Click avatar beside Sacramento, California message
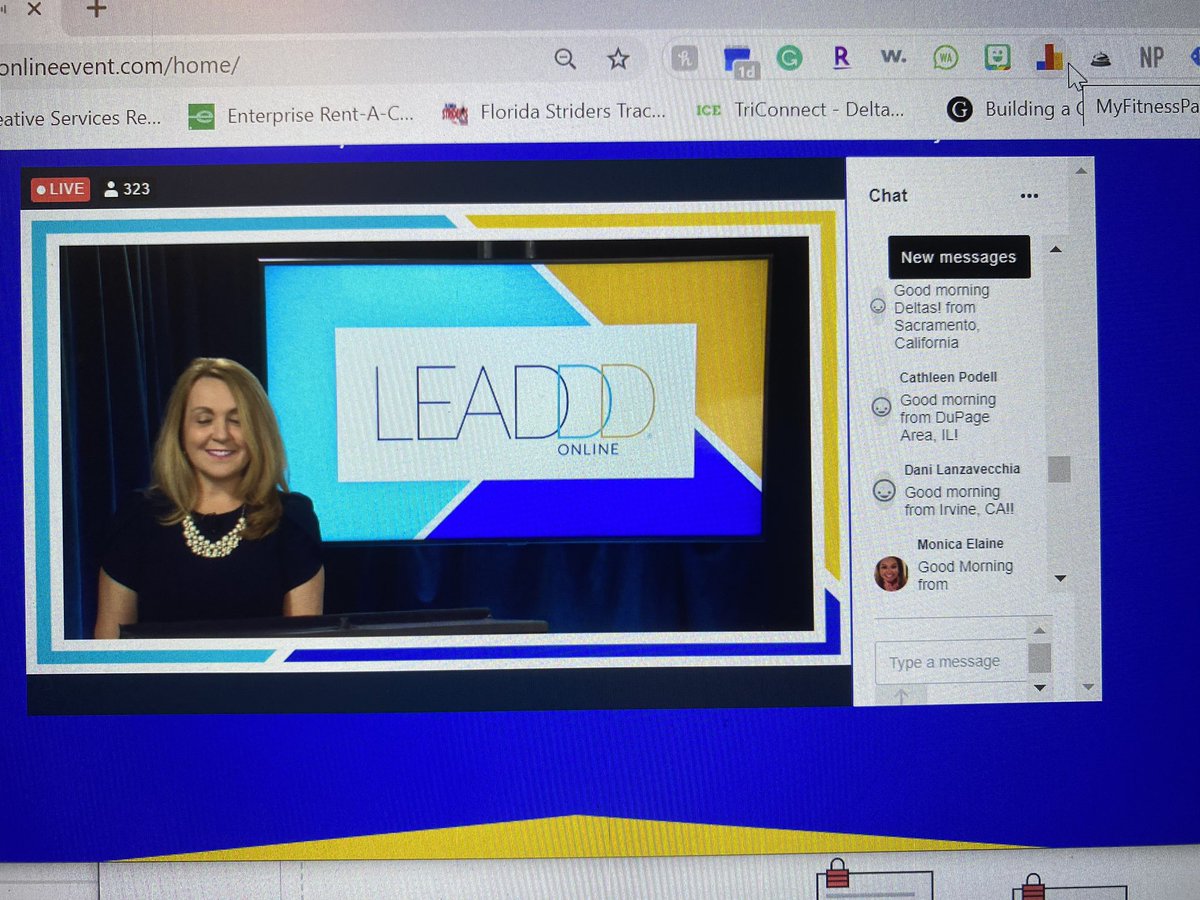Viewport: 1200px width, 900px height. point(877,305)
